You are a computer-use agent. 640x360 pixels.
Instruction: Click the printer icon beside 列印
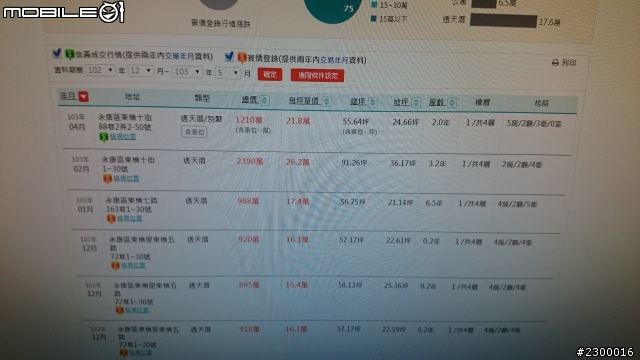pos(555,62)
